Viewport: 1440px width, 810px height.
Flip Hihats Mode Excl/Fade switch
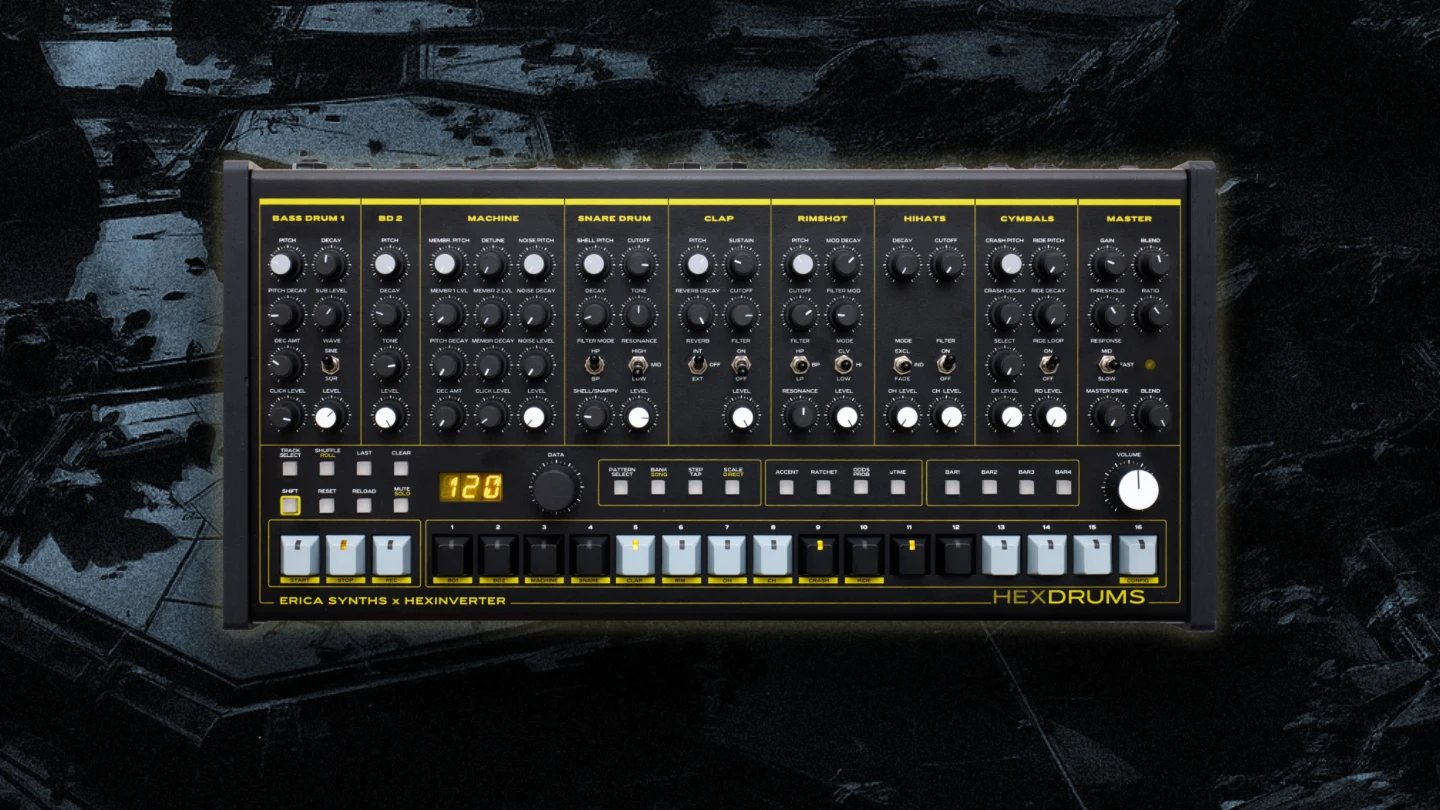point(902,365)
